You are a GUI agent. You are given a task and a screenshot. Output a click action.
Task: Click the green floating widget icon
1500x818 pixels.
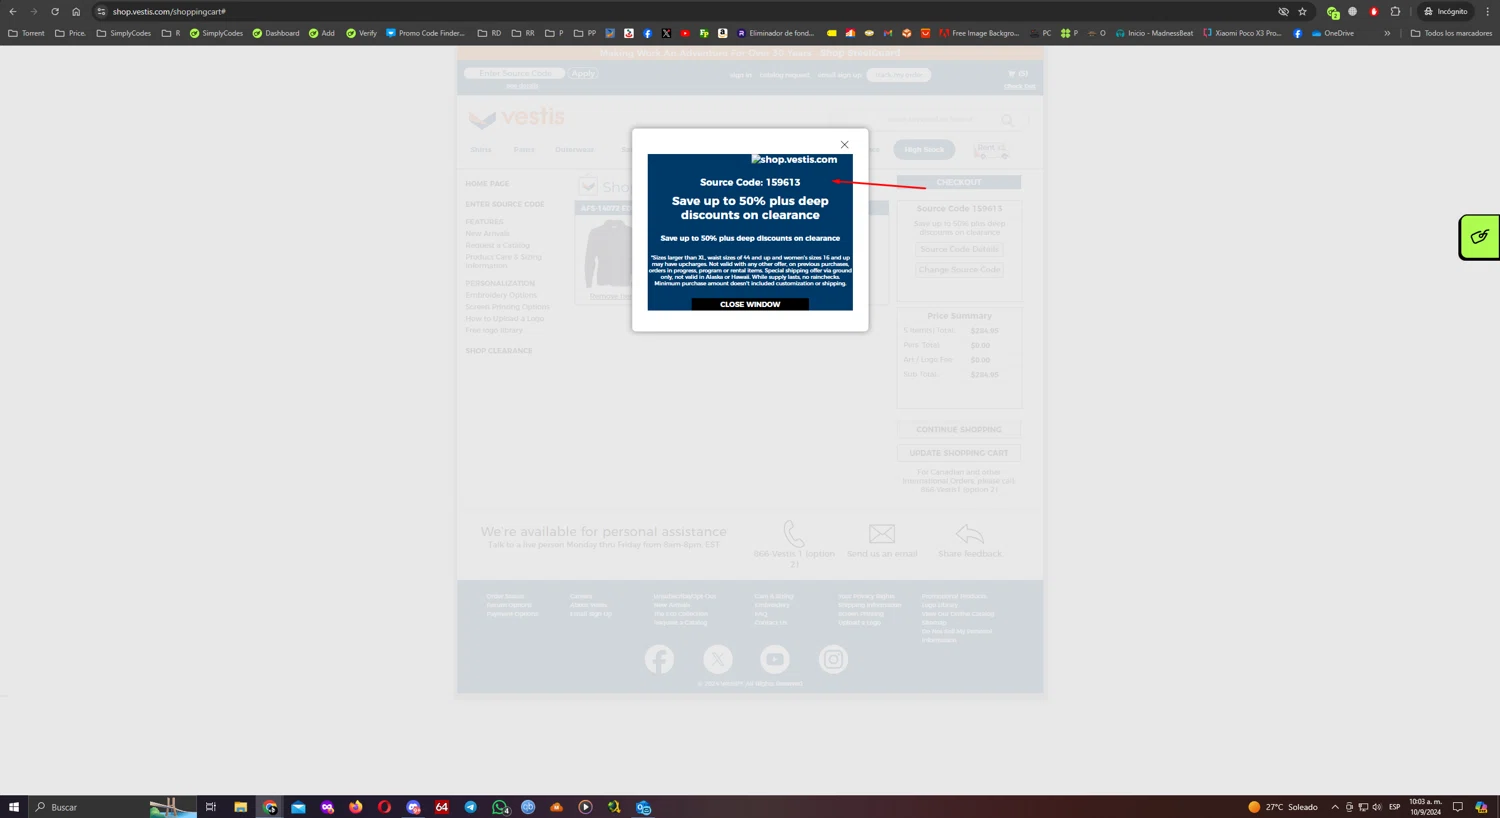coord(1480,237)
